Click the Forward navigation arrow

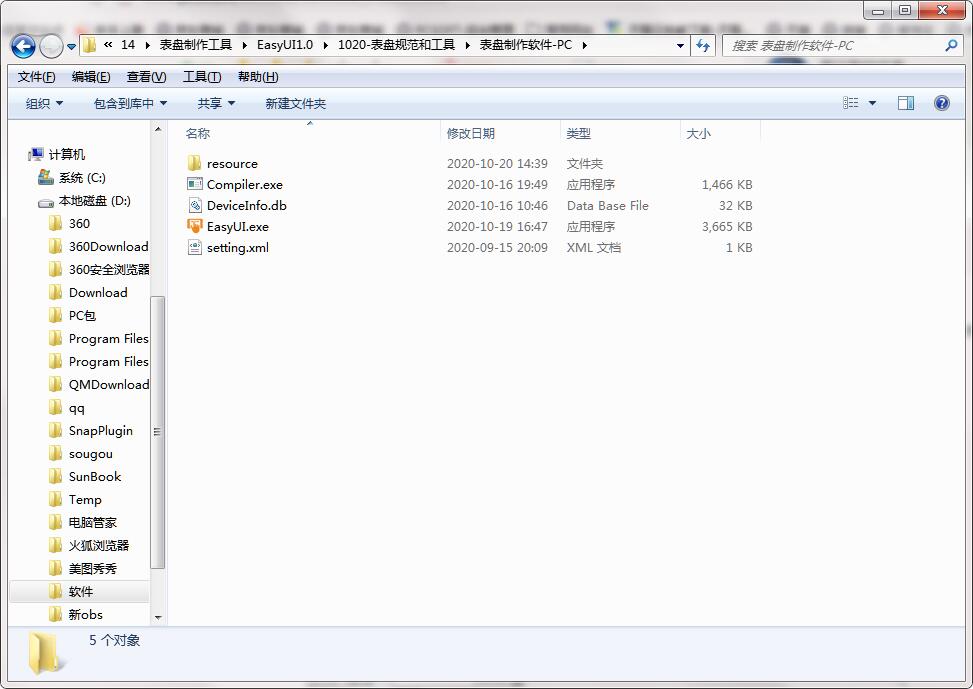coord(50,46)
